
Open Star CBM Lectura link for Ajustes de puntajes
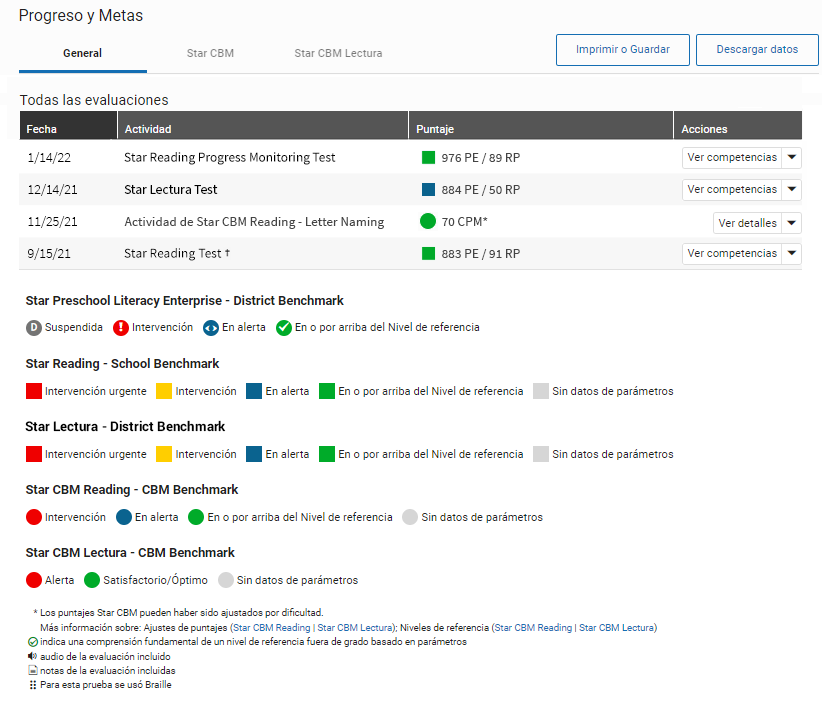point(355,627)
